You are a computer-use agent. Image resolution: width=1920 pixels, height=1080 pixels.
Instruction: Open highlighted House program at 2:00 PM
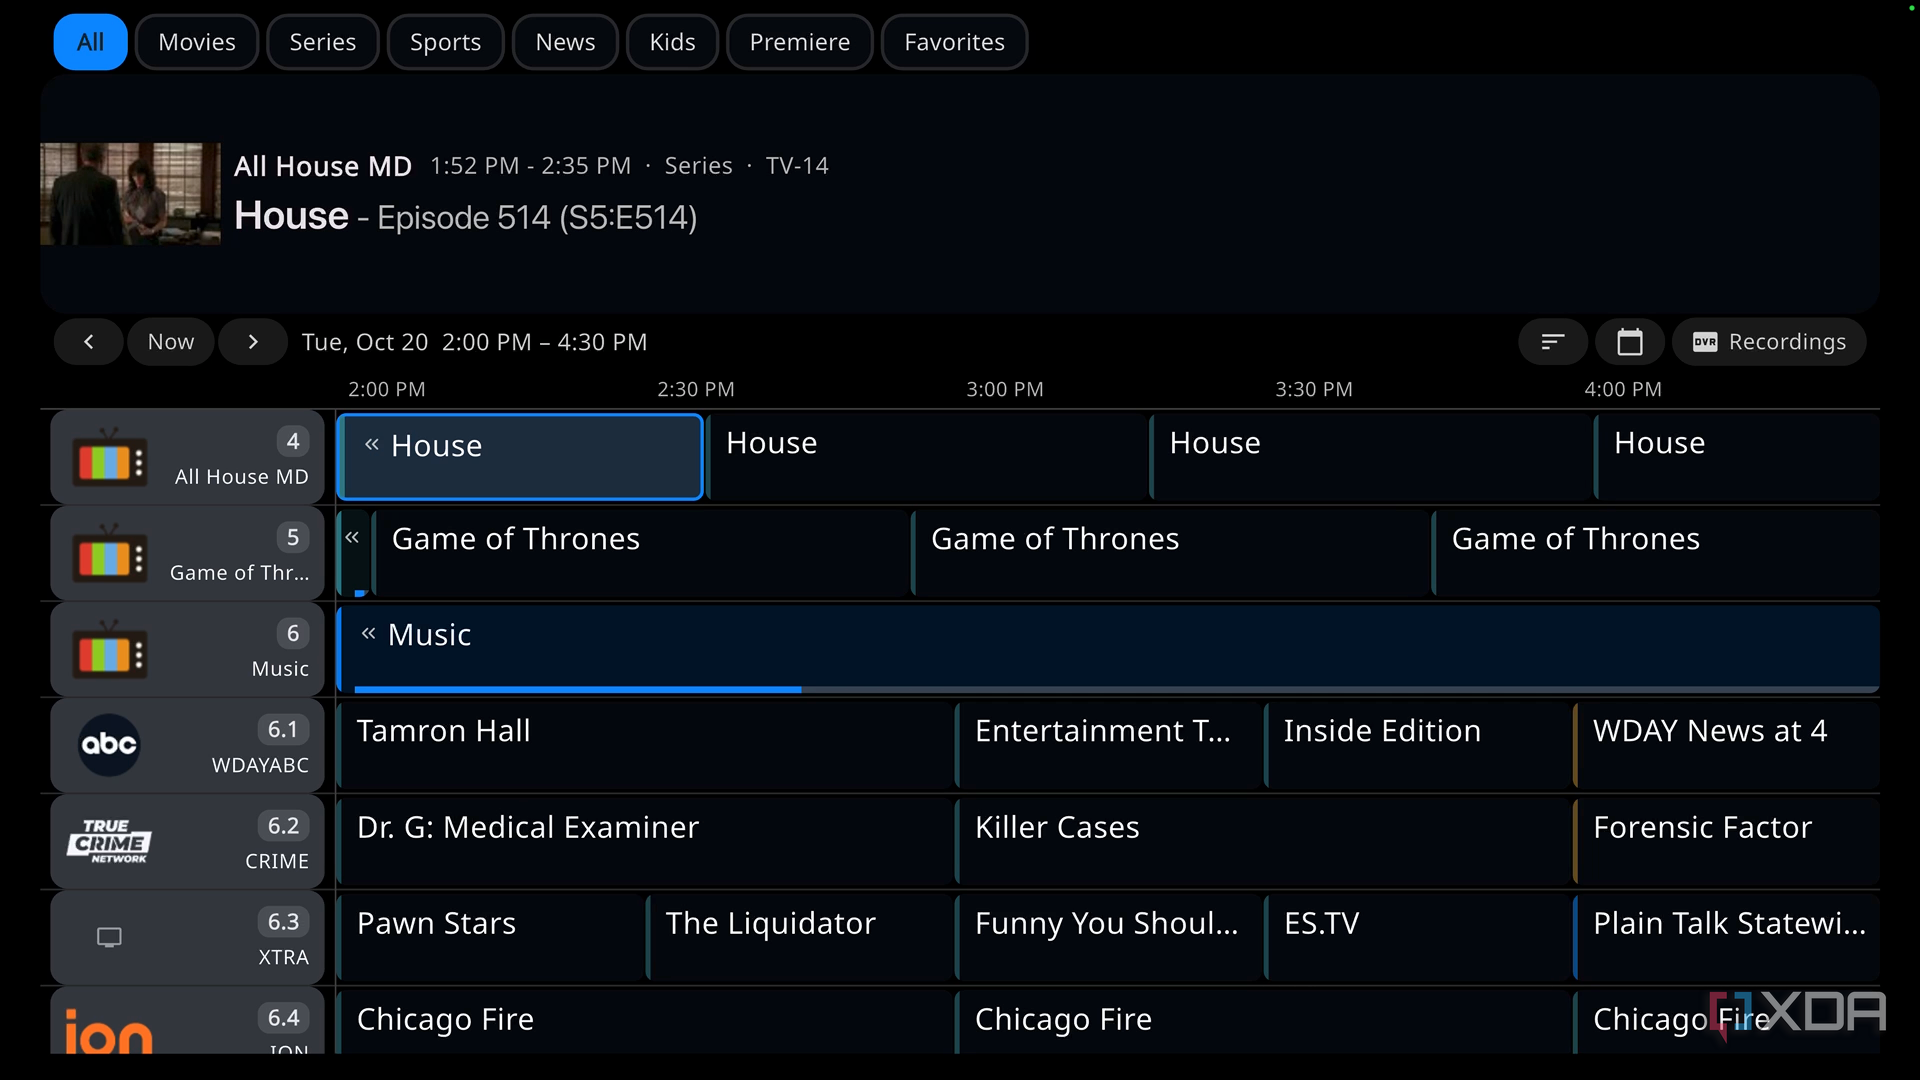[x=520, y=456]
